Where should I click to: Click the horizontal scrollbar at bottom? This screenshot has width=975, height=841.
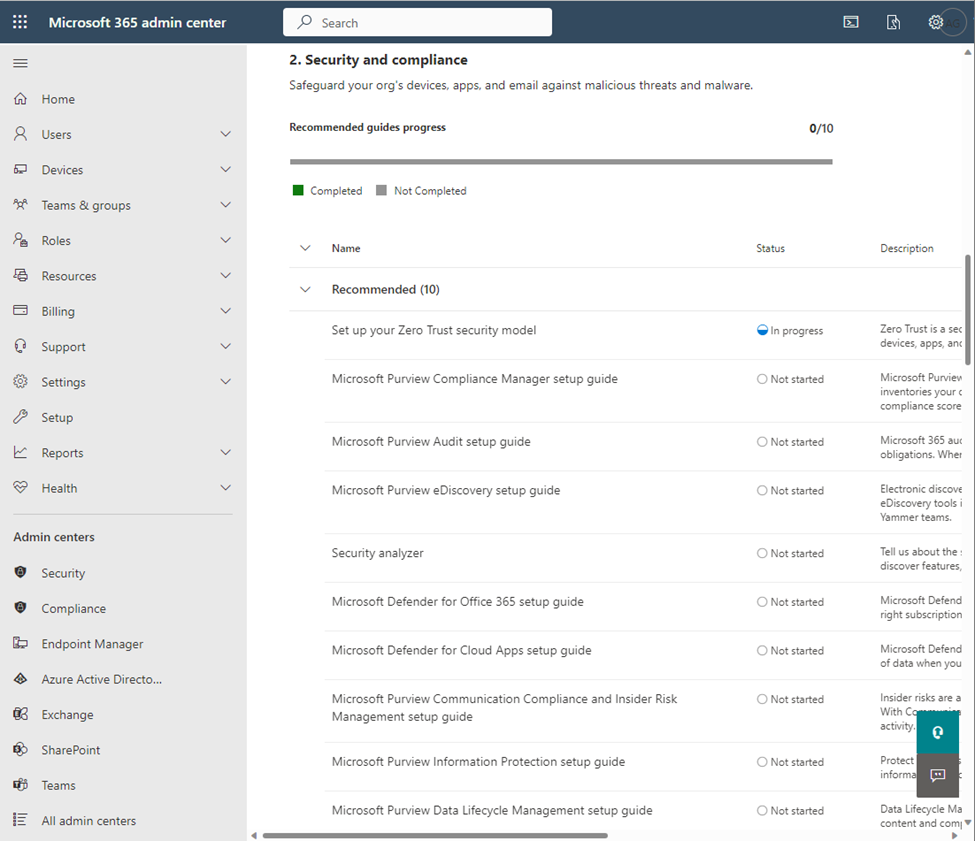tap(435, 835)
